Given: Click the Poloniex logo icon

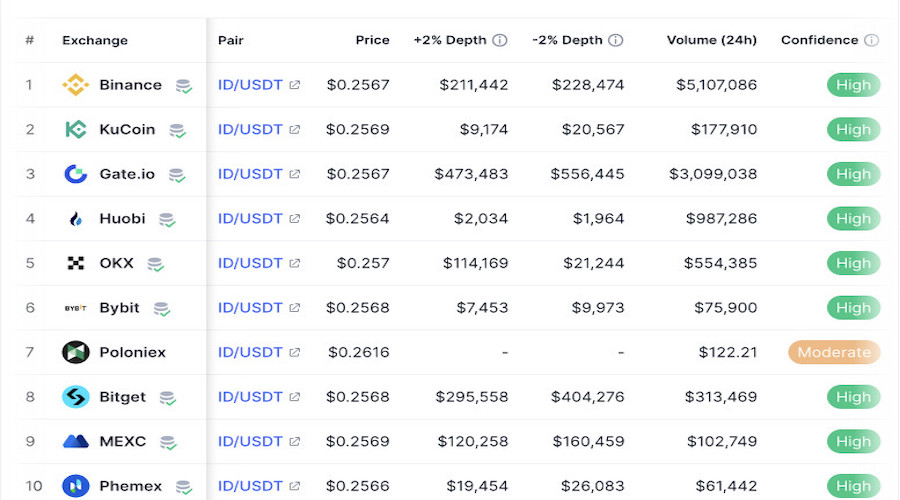Looking at the screenshot, I should tap(76, 352).
